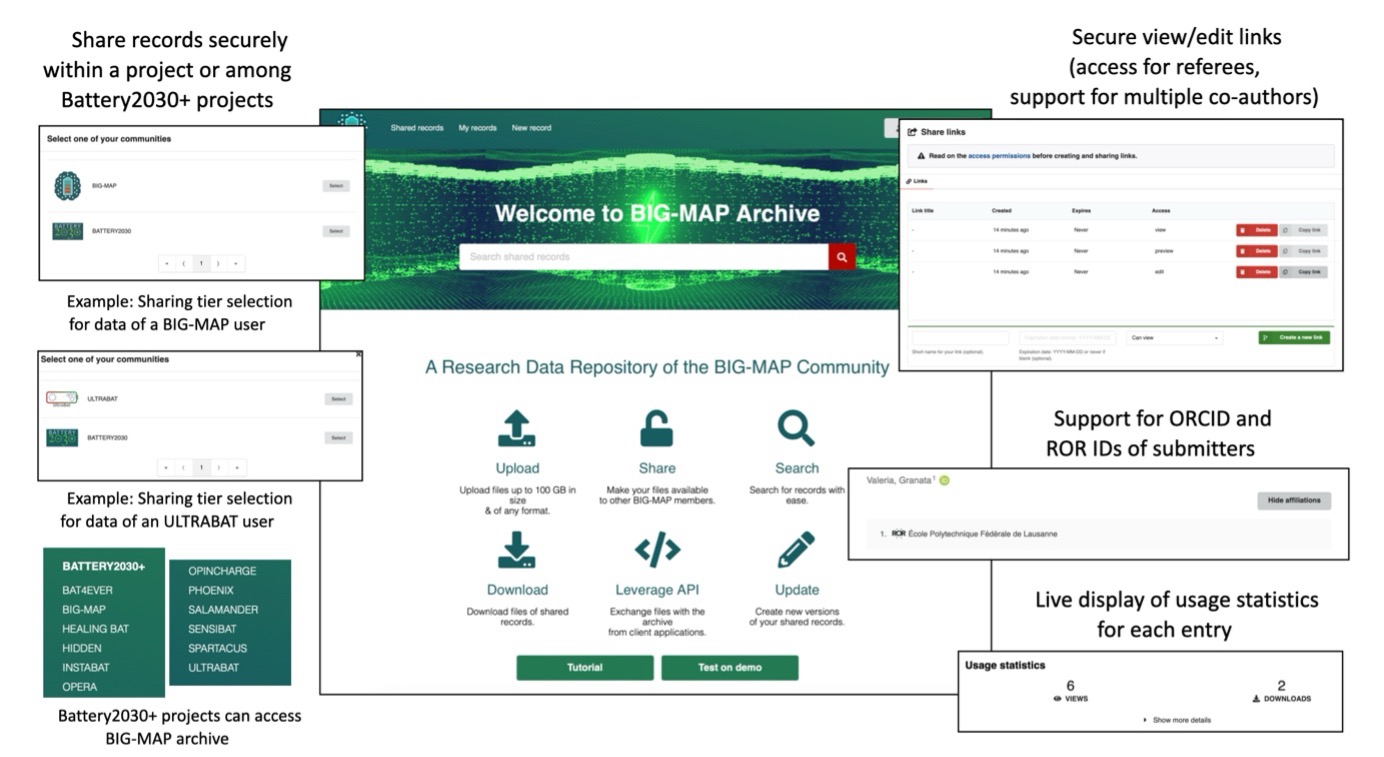Click the magnifying glass Search feature icon
Viewport: 1384px width, 757px height.
coord(796,428)
